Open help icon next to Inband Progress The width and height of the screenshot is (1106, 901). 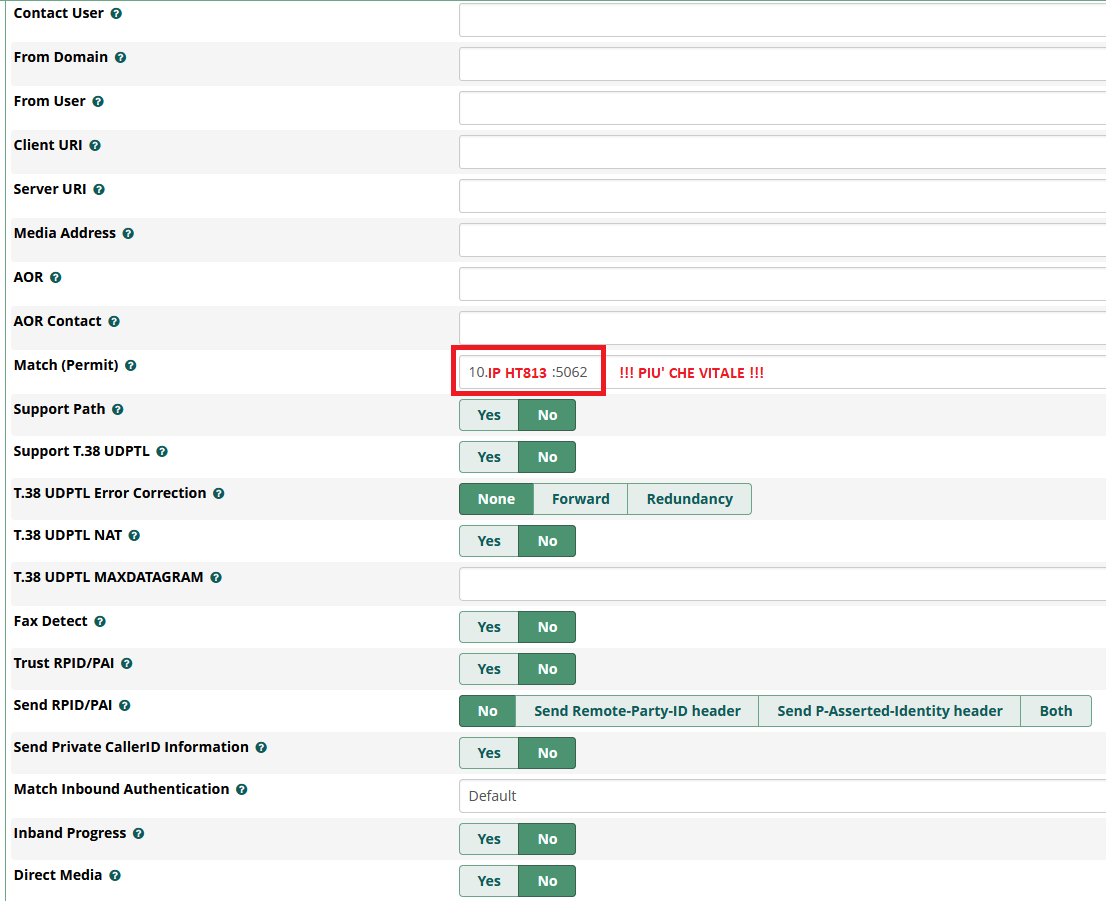point(139,834)
